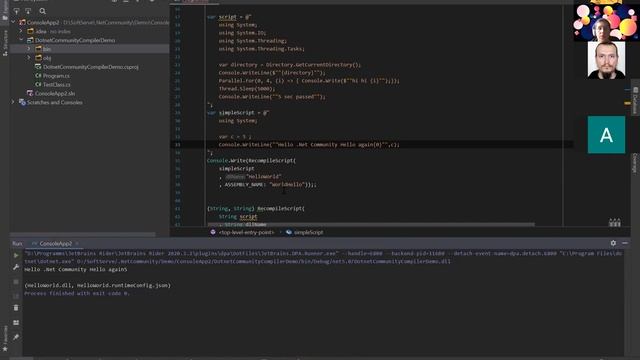Click the Thread.Sleep(5000) code line
The width and height of the screenshot is (640, 360).
point(247,89)
